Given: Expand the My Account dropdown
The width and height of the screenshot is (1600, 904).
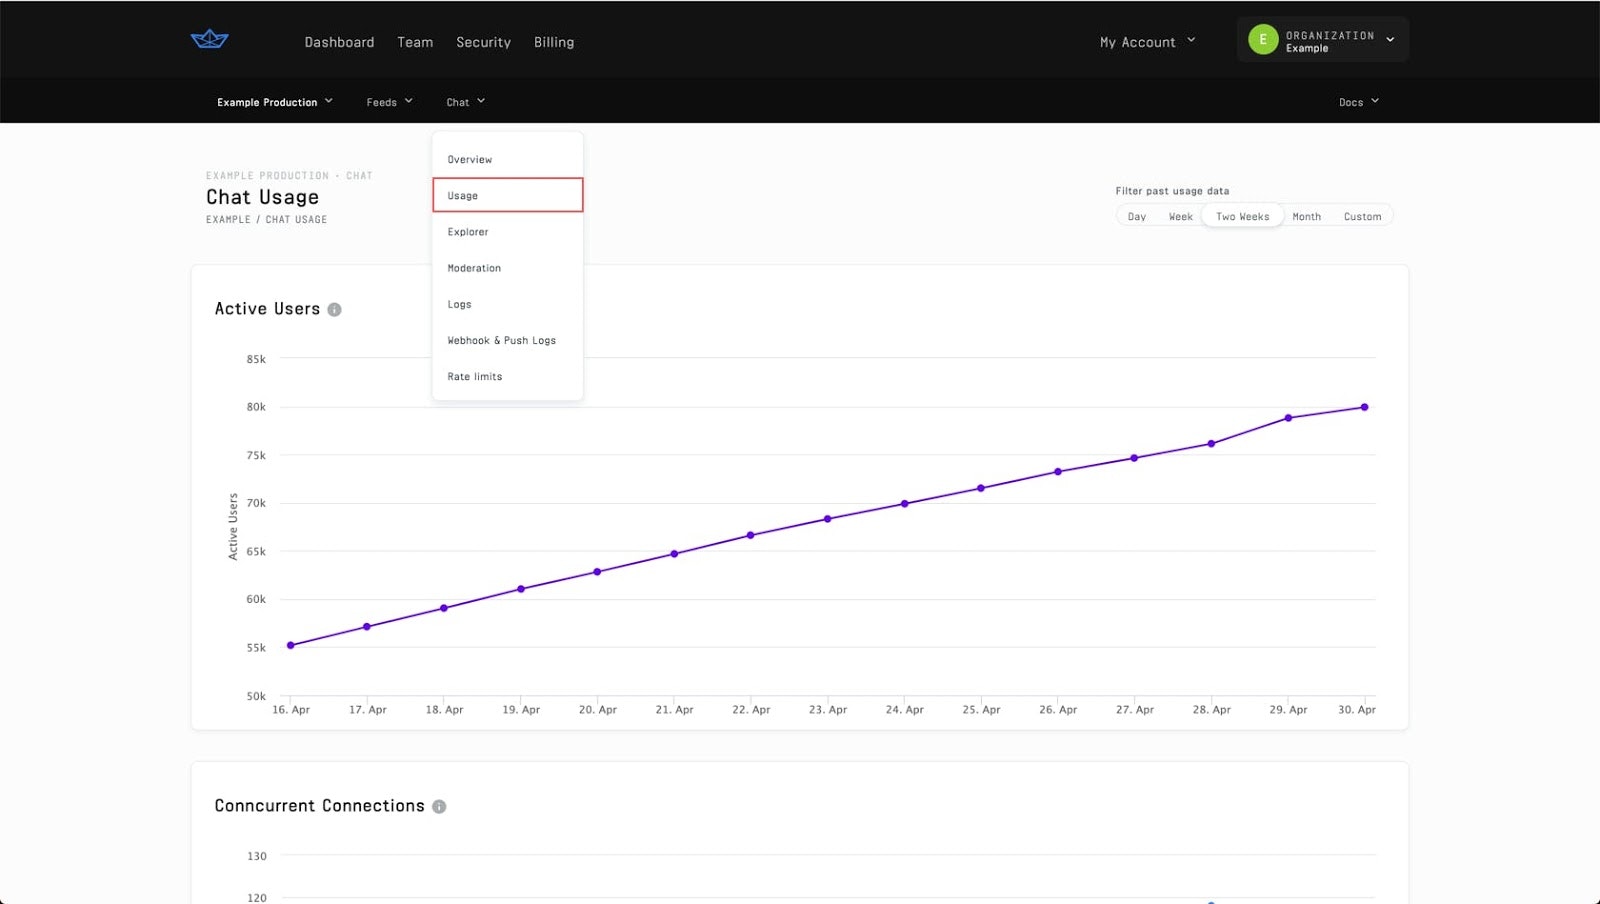Looking at the screenshot, I should 1146,42.
